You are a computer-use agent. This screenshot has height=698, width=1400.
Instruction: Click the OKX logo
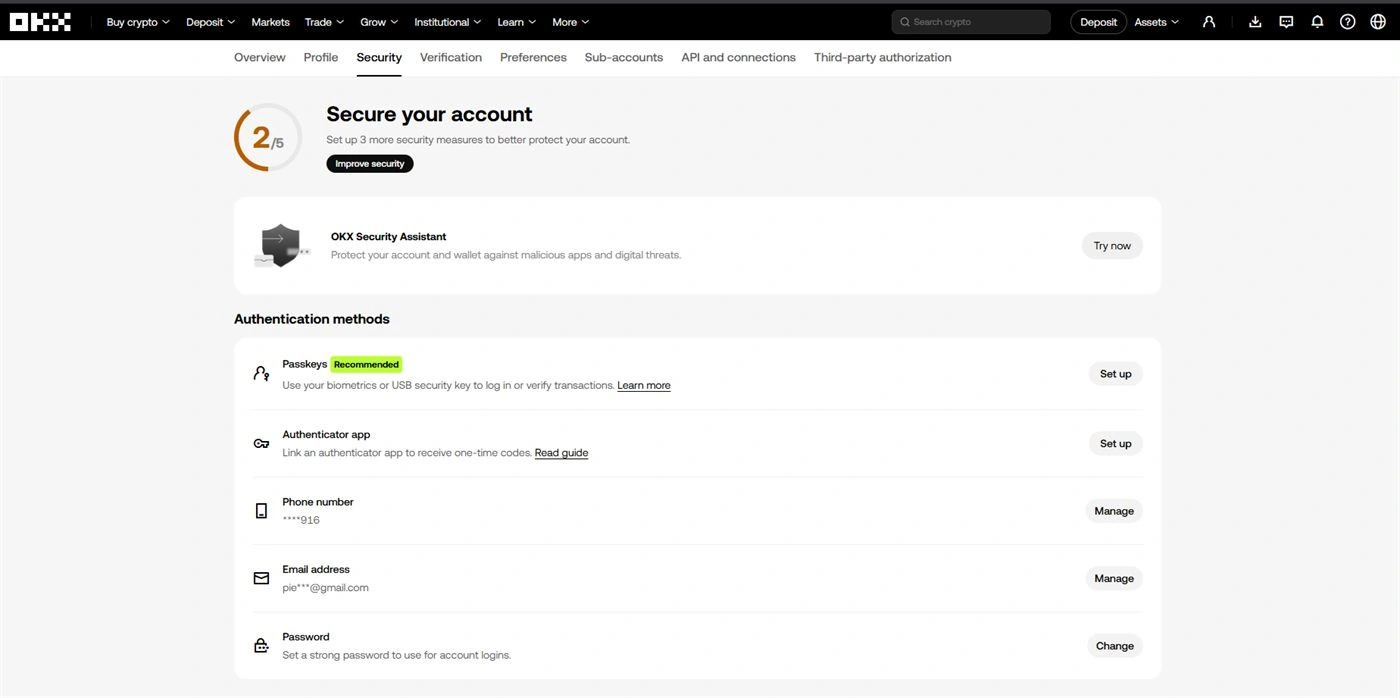pos(40,22)
